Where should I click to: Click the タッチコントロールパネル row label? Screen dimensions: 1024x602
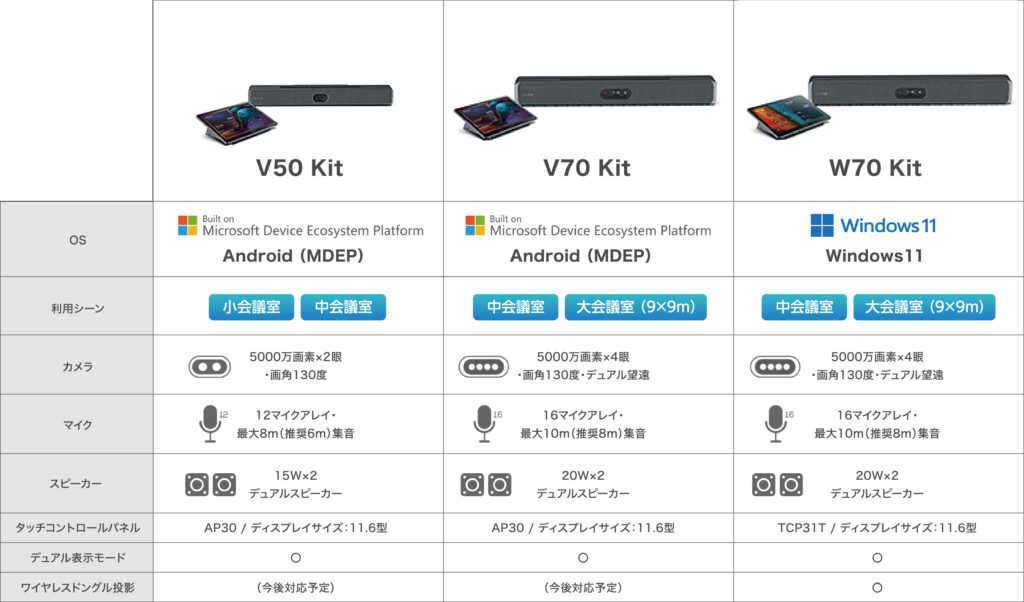(77, 528)
